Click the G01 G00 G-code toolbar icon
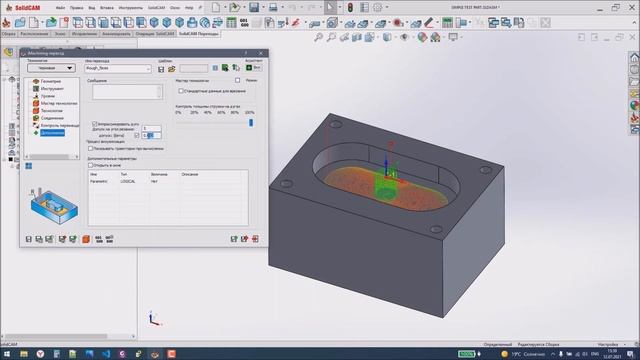Viewport: 640px width, 360px height. pyautogui.click(x=244, y=23)
